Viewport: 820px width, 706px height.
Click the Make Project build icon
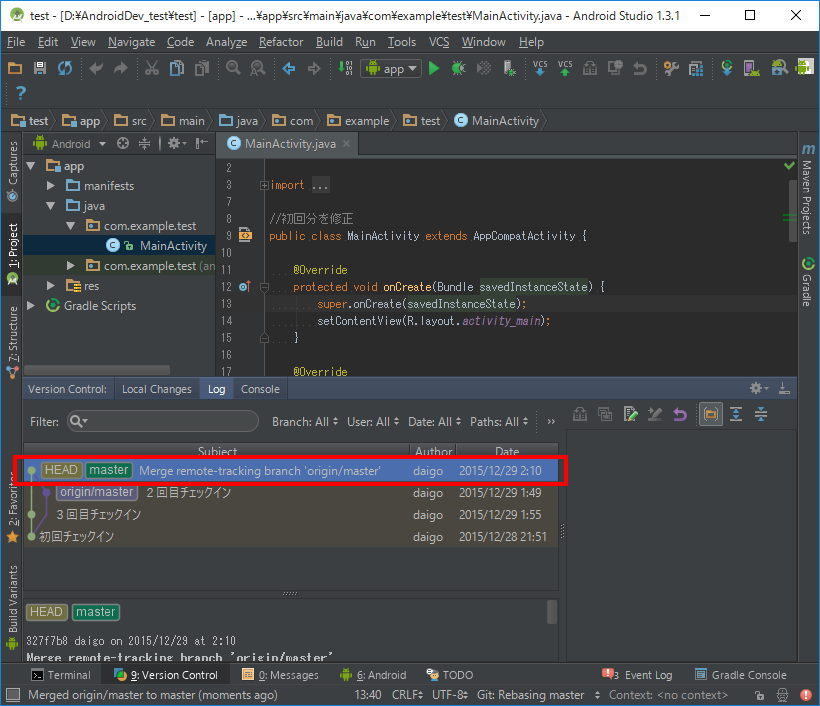345,68
